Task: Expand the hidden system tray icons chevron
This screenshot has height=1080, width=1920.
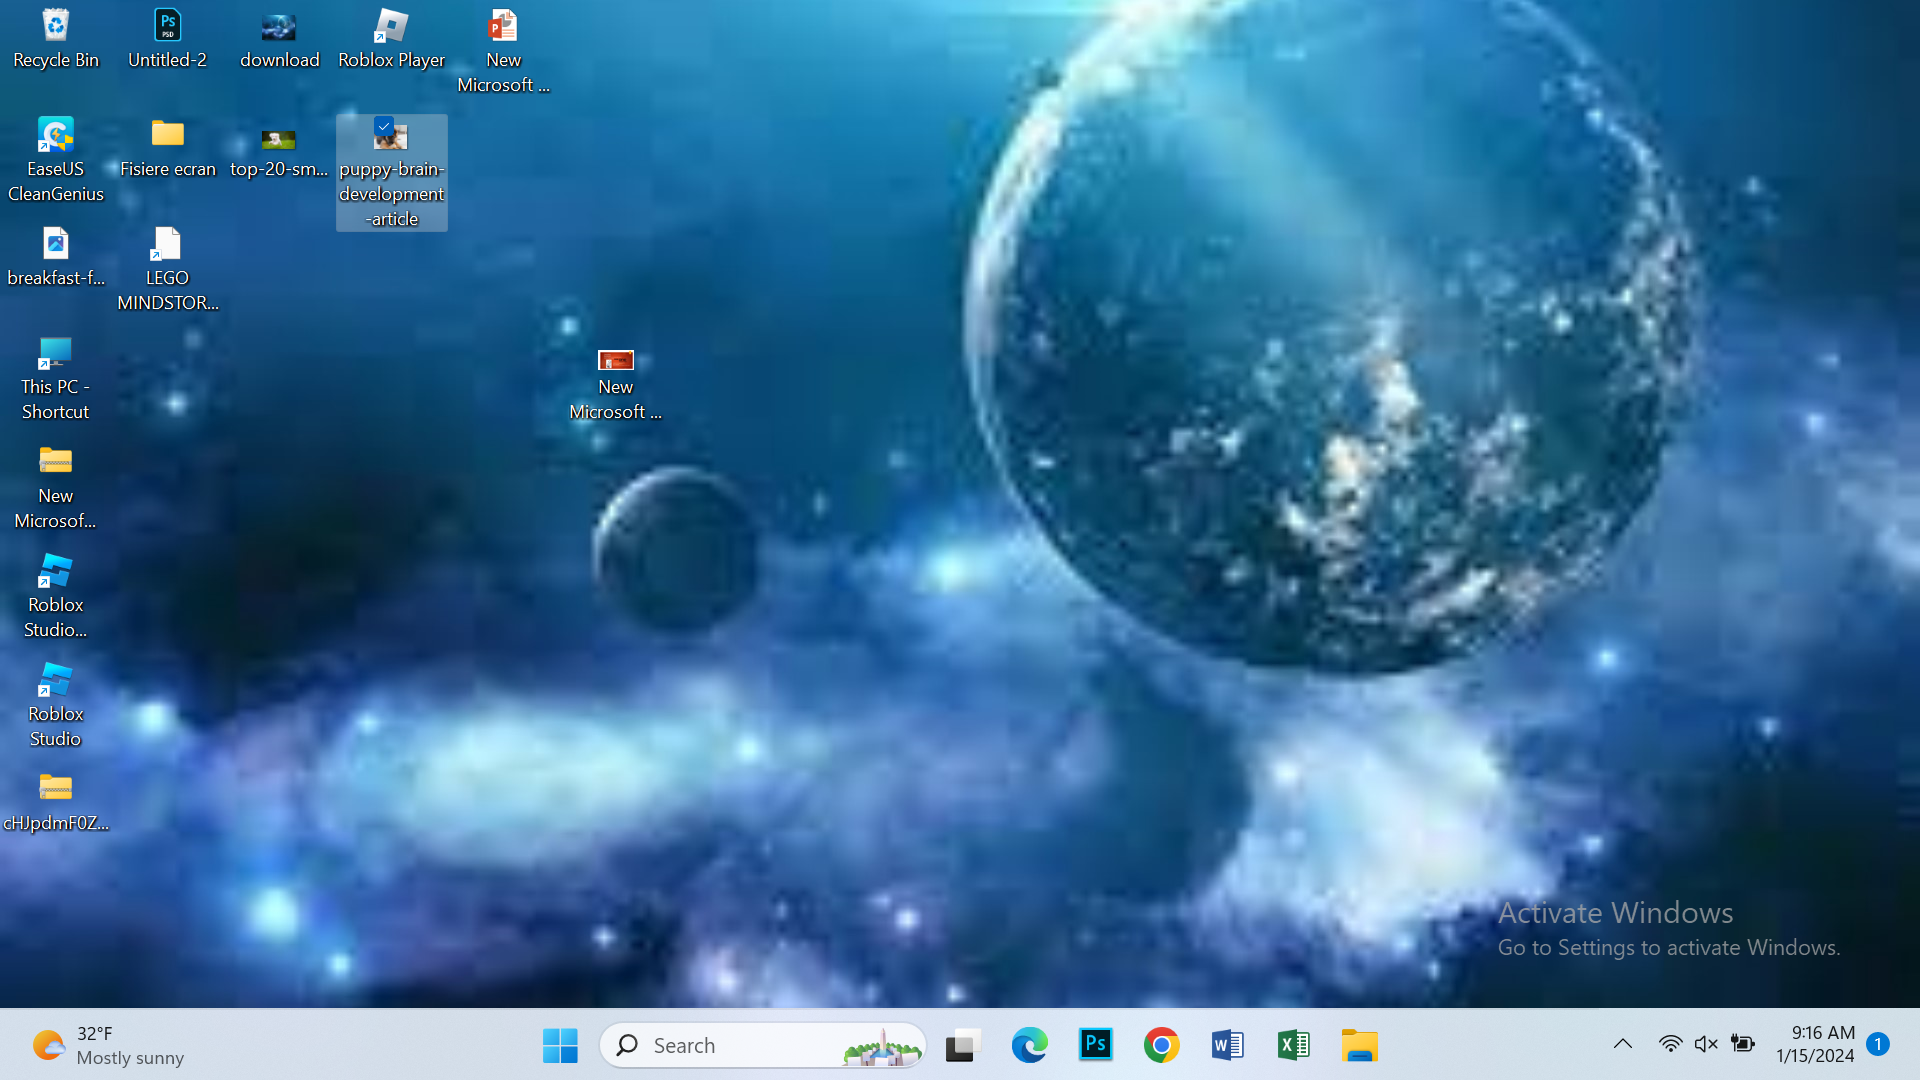Action: pos(1623,1044)
